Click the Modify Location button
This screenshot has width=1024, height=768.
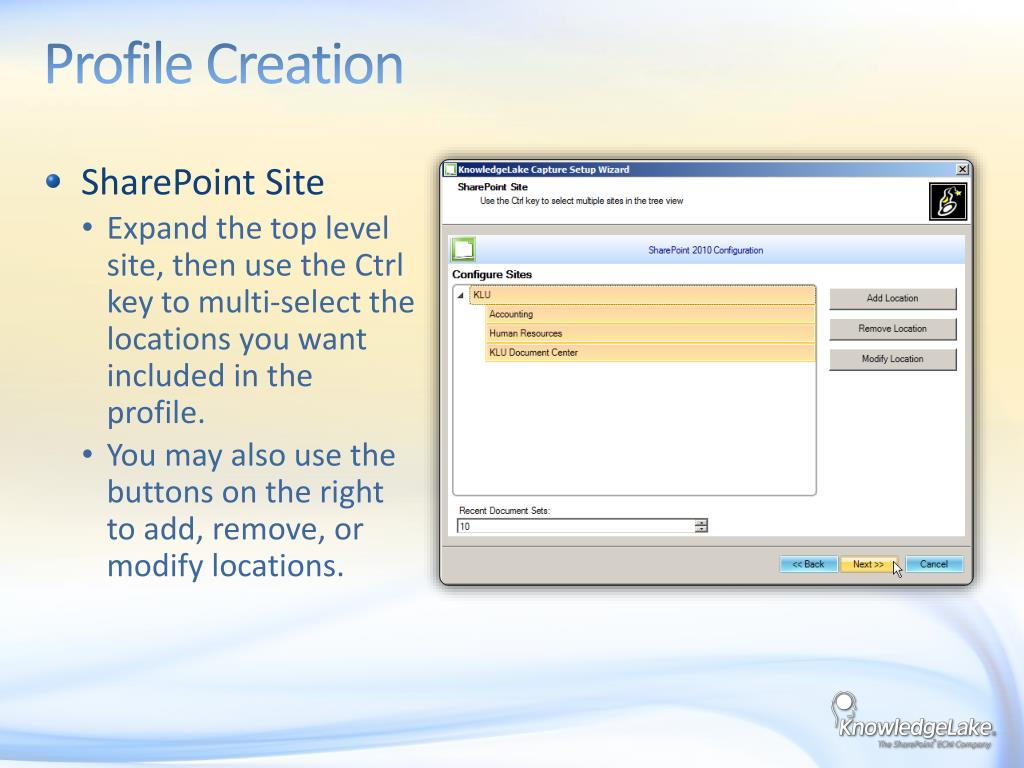[893, 359]
